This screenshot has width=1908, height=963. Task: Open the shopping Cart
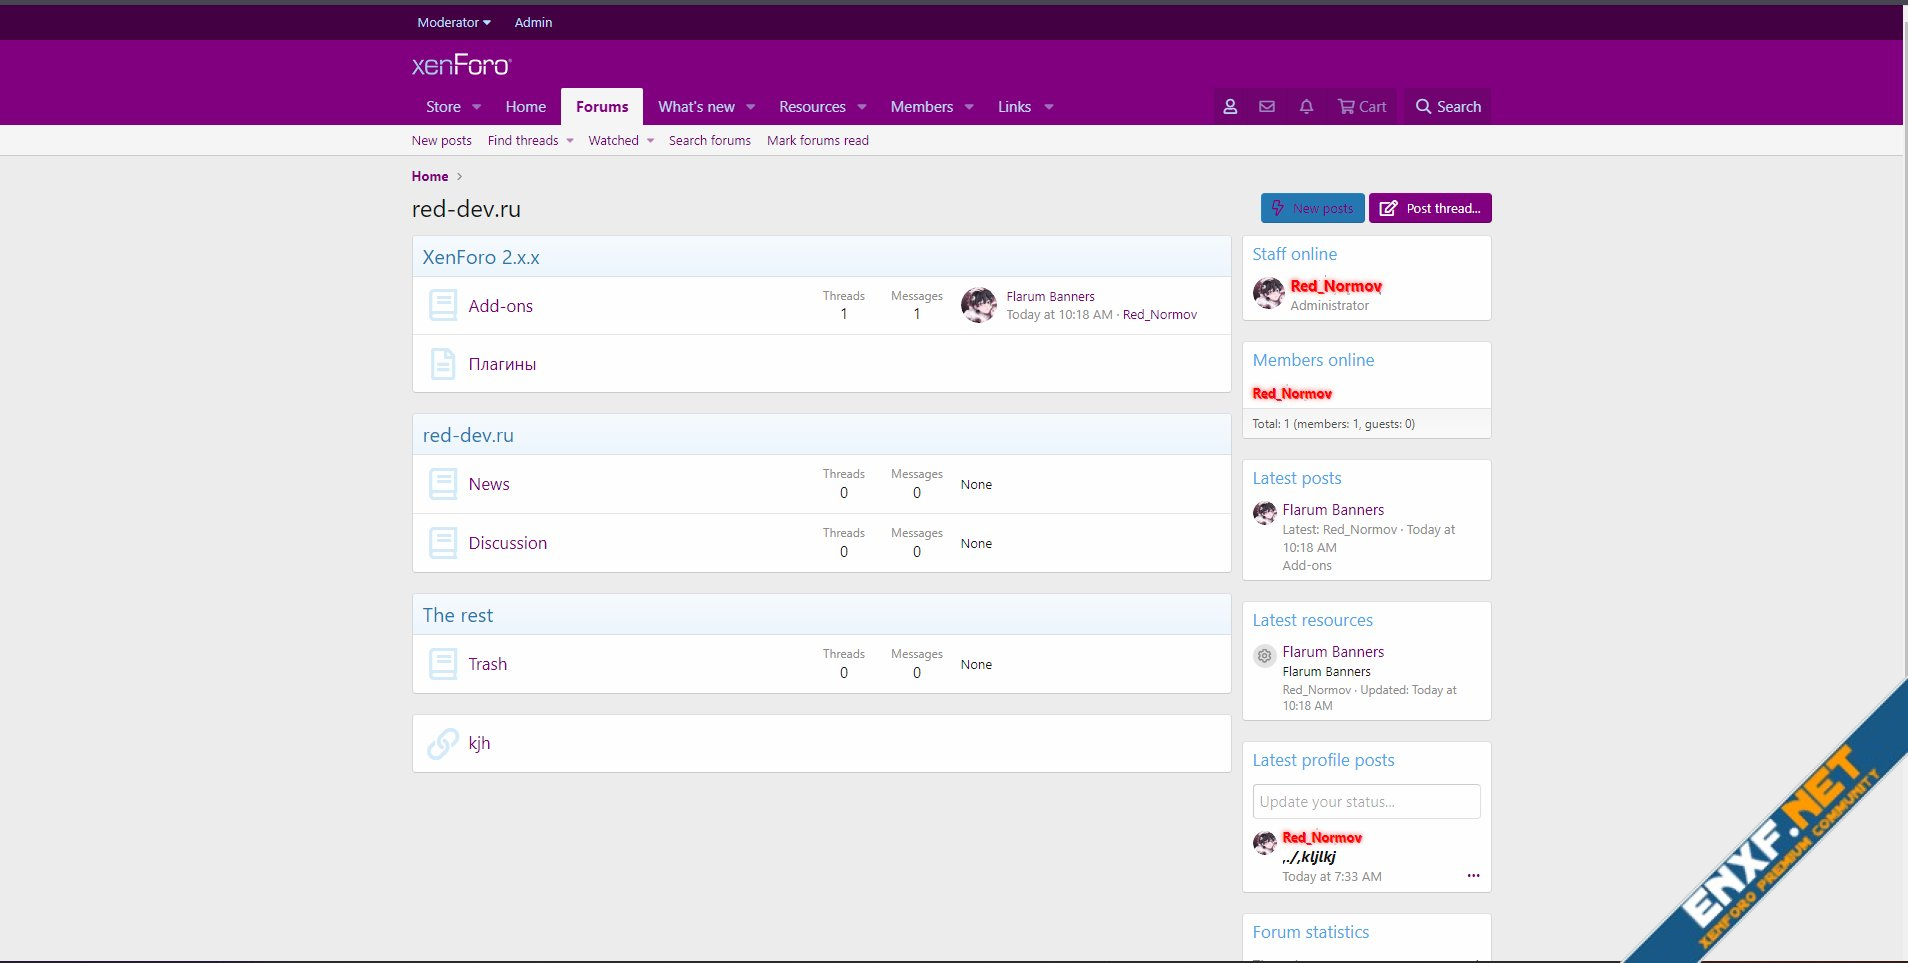pos(1362,107)
